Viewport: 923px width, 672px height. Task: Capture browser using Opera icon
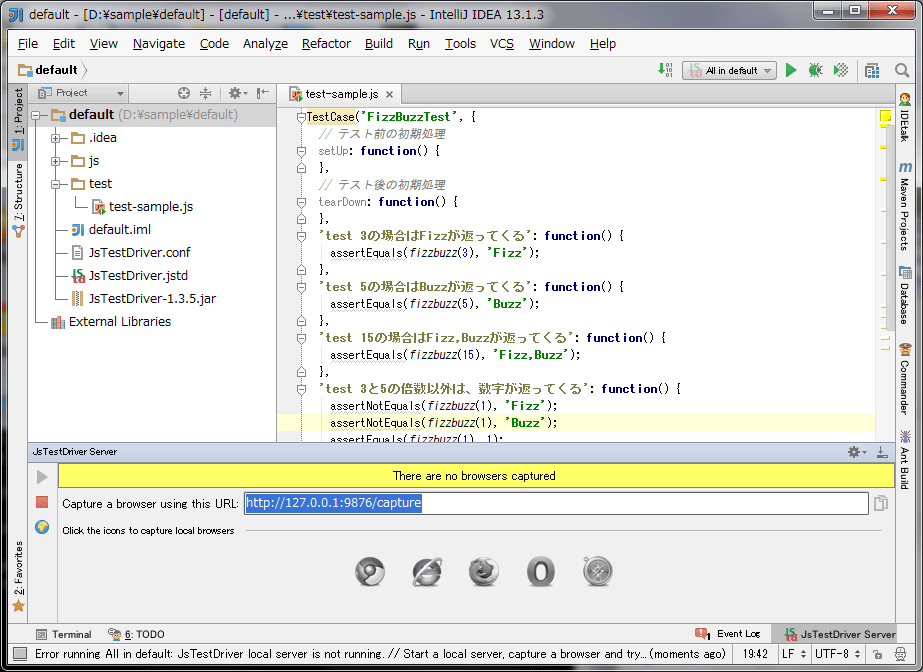540,571
